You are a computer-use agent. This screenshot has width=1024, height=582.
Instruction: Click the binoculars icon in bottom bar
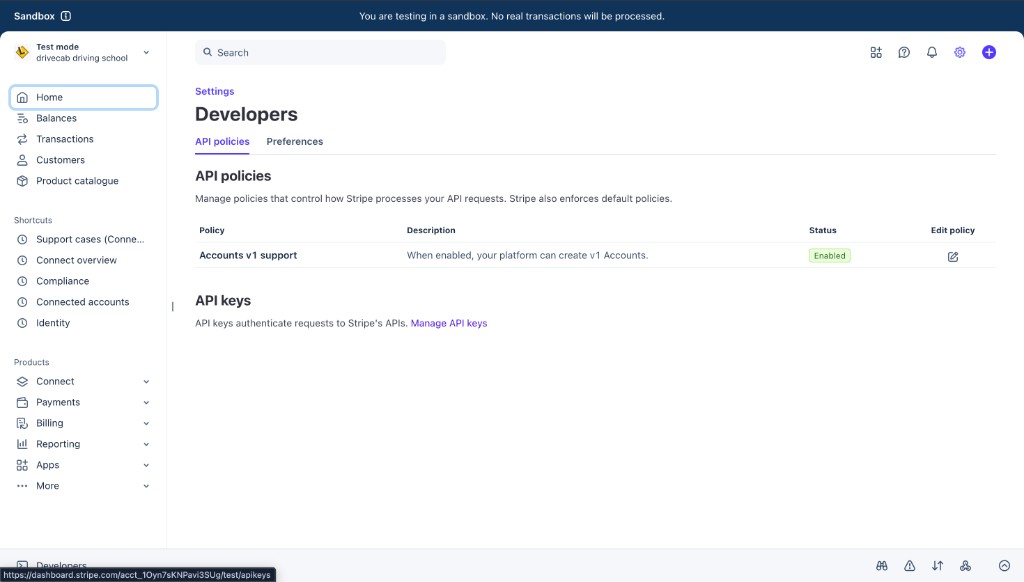tap(882, 566)
